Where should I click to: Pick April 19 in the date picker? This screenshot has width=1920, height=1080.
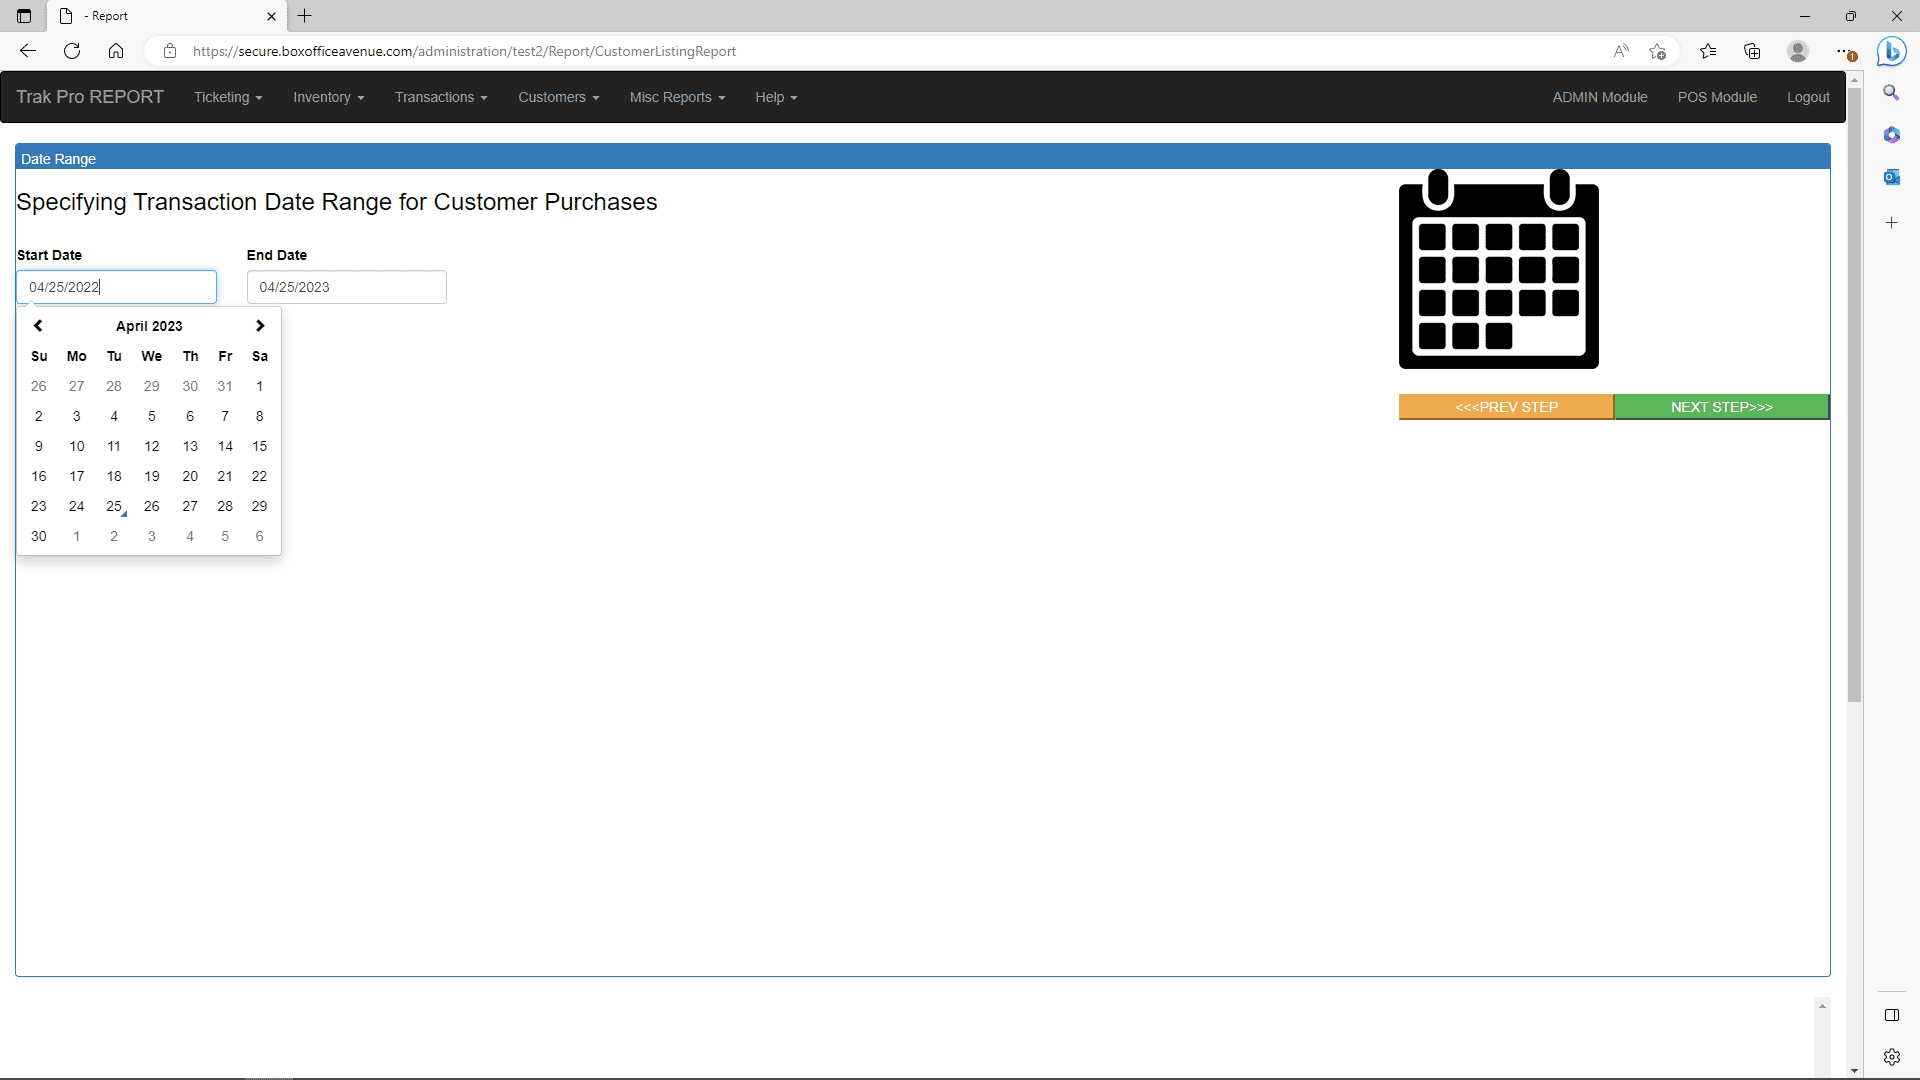tap(152, 476)
